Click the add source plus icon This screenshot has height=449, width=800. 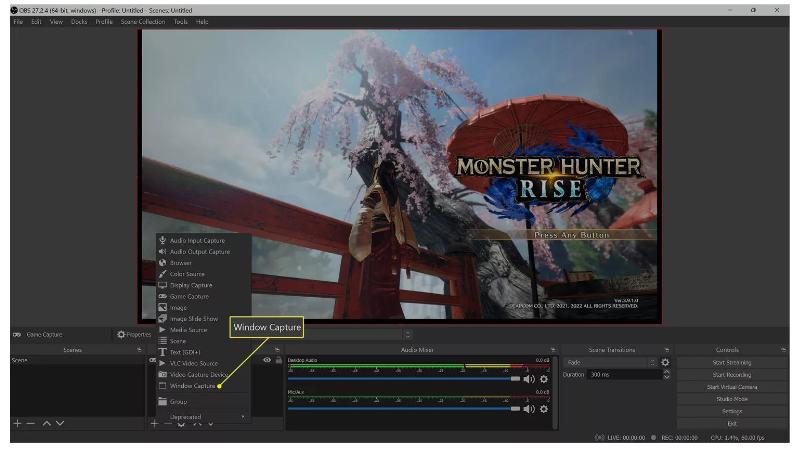pyautogui.click(x=154, y=423)
